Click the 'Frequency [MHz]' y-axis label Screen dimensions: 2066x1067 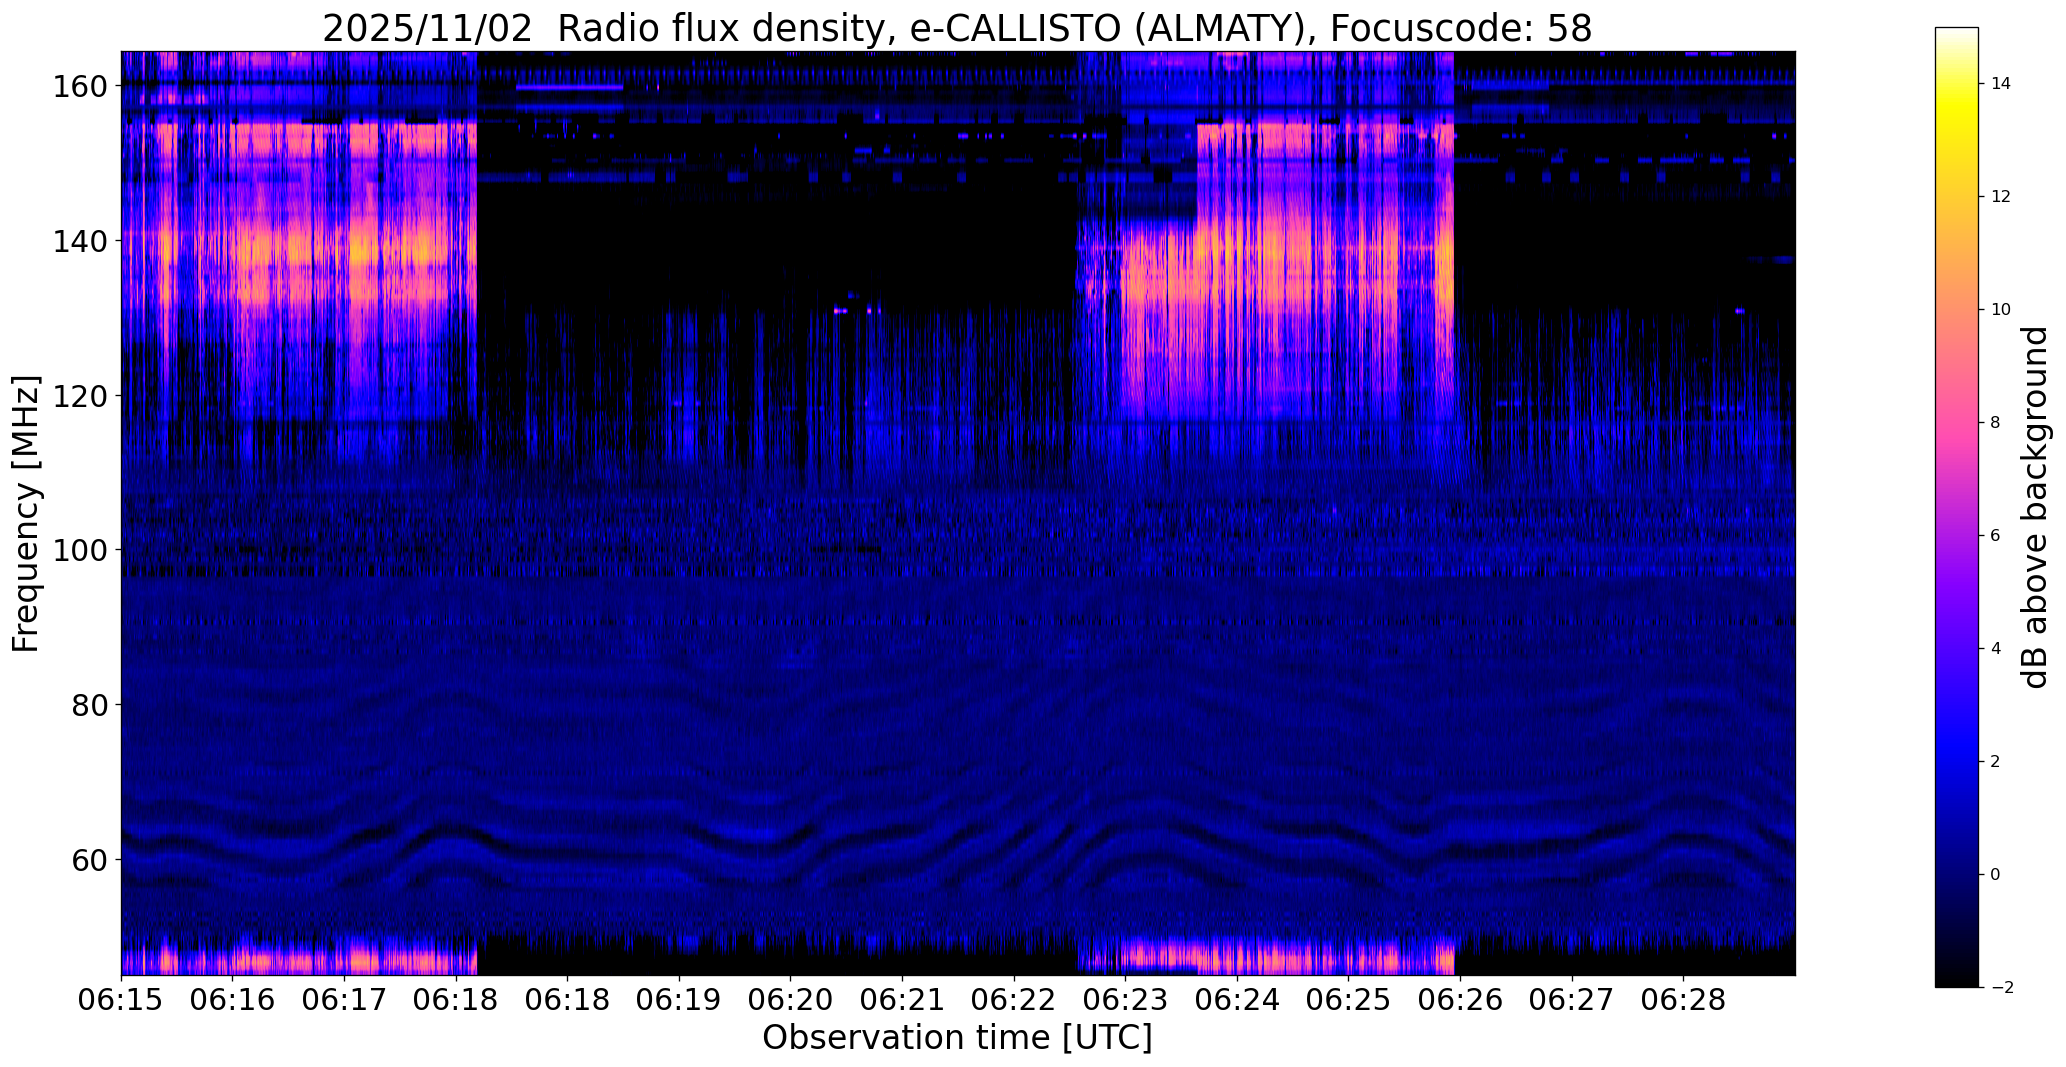26,514
